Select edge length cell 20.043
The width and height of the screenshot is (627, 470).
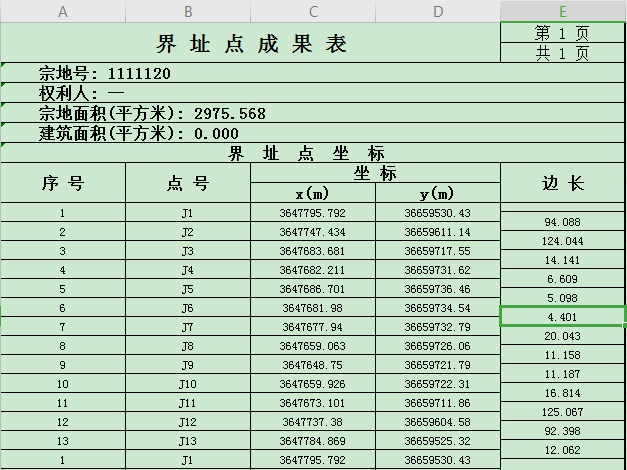562,336
